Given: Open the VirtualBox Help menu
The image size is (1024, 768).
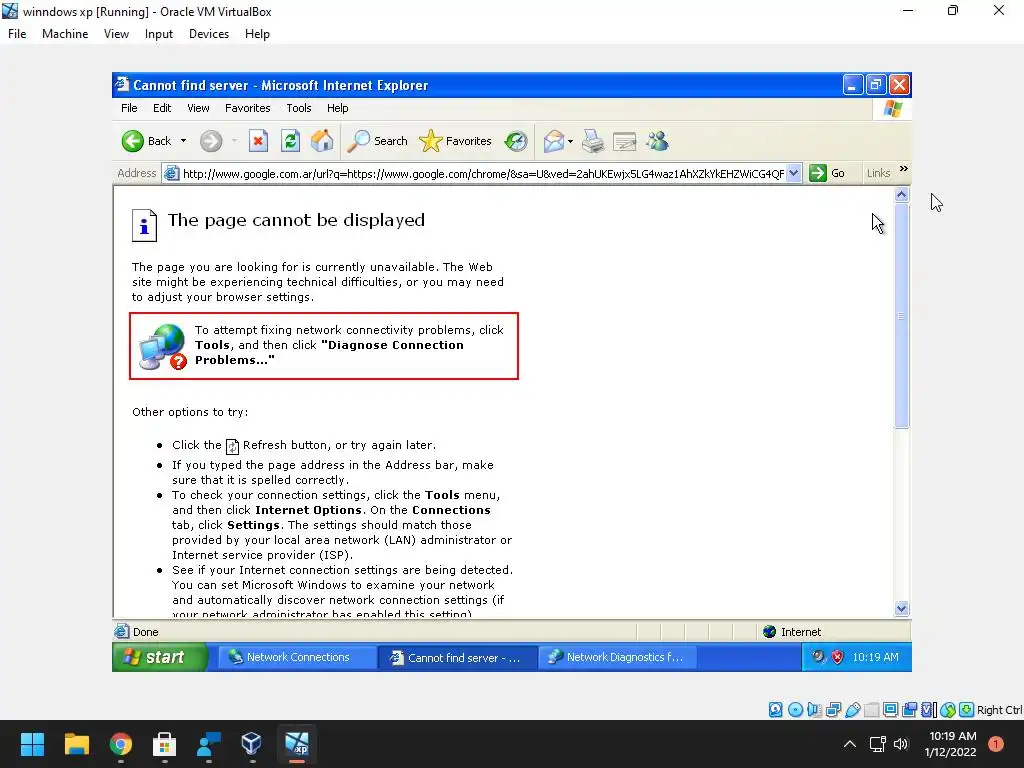Looking at the screenshot, I should click(257, 34).
